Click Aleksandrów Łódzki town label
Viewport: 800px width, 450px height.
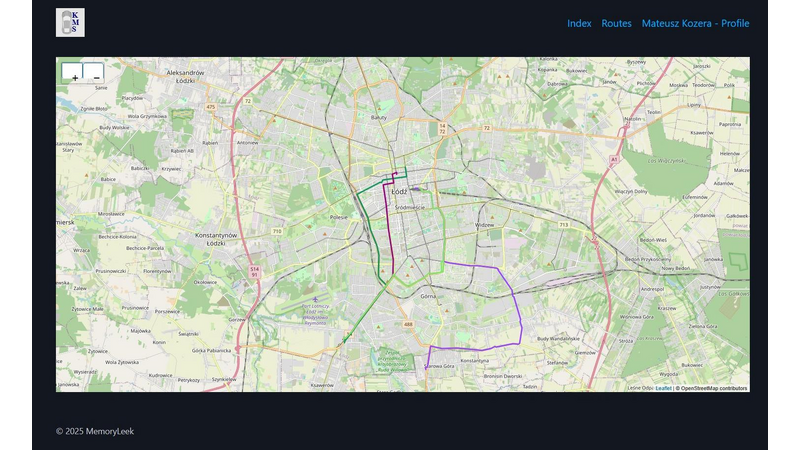coord(185,77)
